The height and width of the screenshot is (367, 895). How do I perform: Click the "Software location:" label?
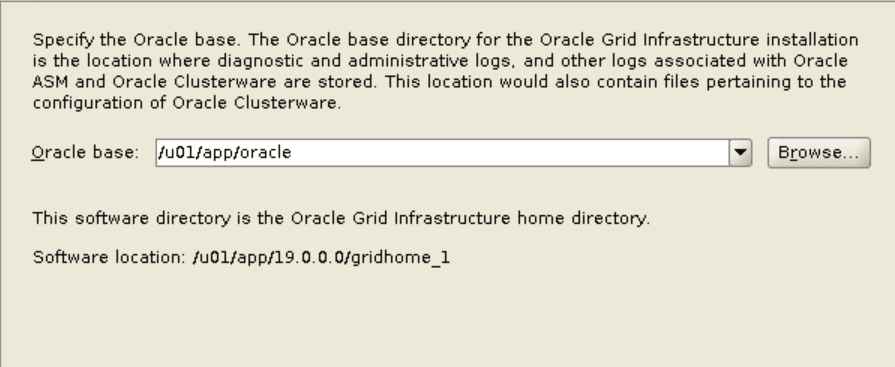tap(109, 257)
